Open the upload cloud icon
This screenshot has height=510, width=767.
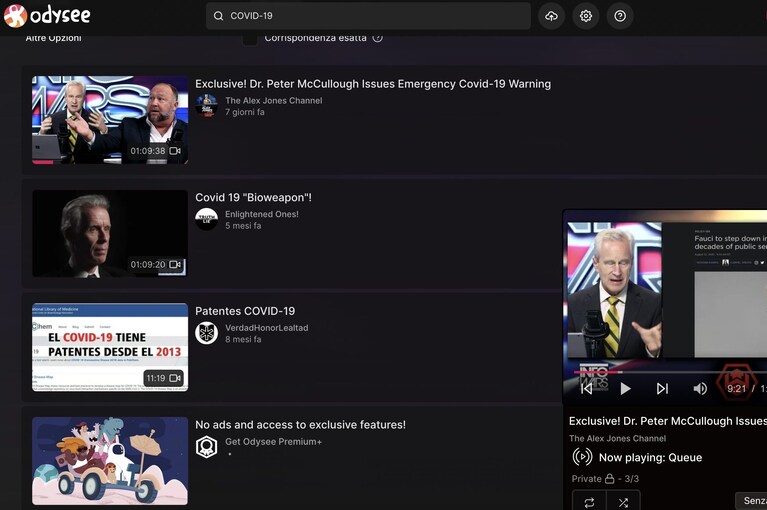tap(551, 16)
